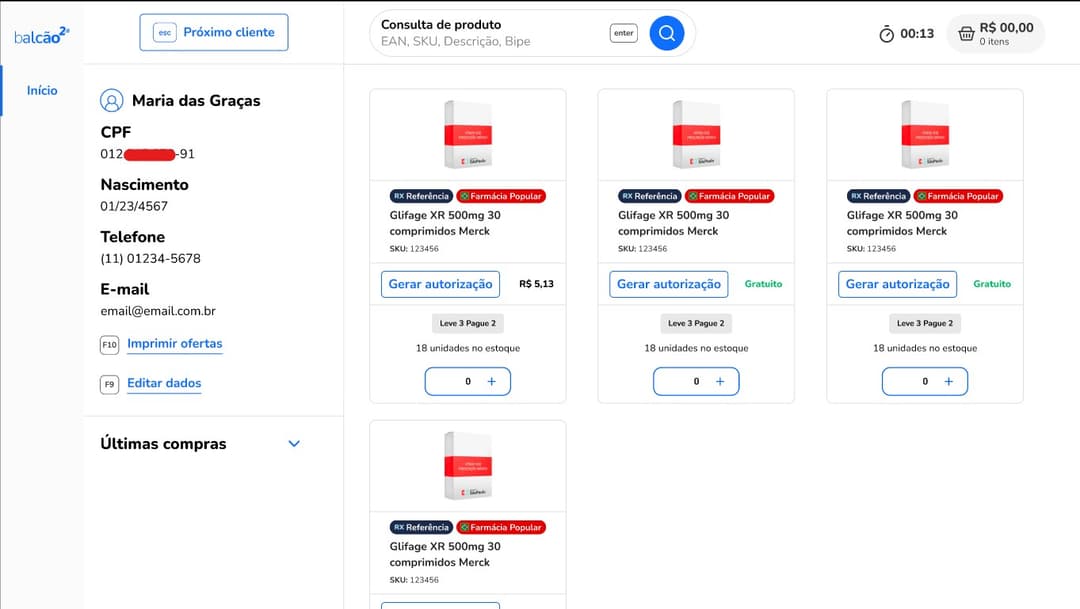1080x609 pixels.
Task: Click the quantity value 0 on R$ 5,13 card
Action: pyautogui.click(x=468, y=381)
